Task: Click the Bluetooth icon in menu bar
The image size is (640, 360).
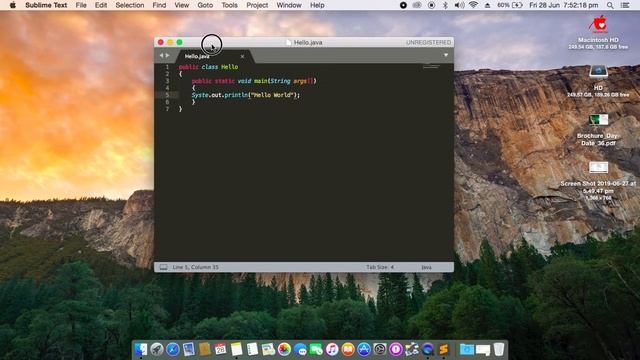Action: click(x=445, y=5)
